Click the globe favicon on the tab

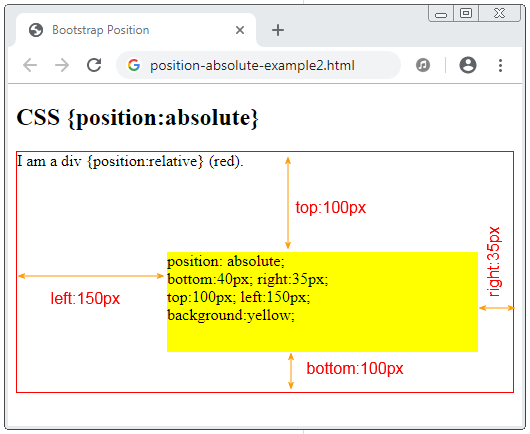(36, 30)
